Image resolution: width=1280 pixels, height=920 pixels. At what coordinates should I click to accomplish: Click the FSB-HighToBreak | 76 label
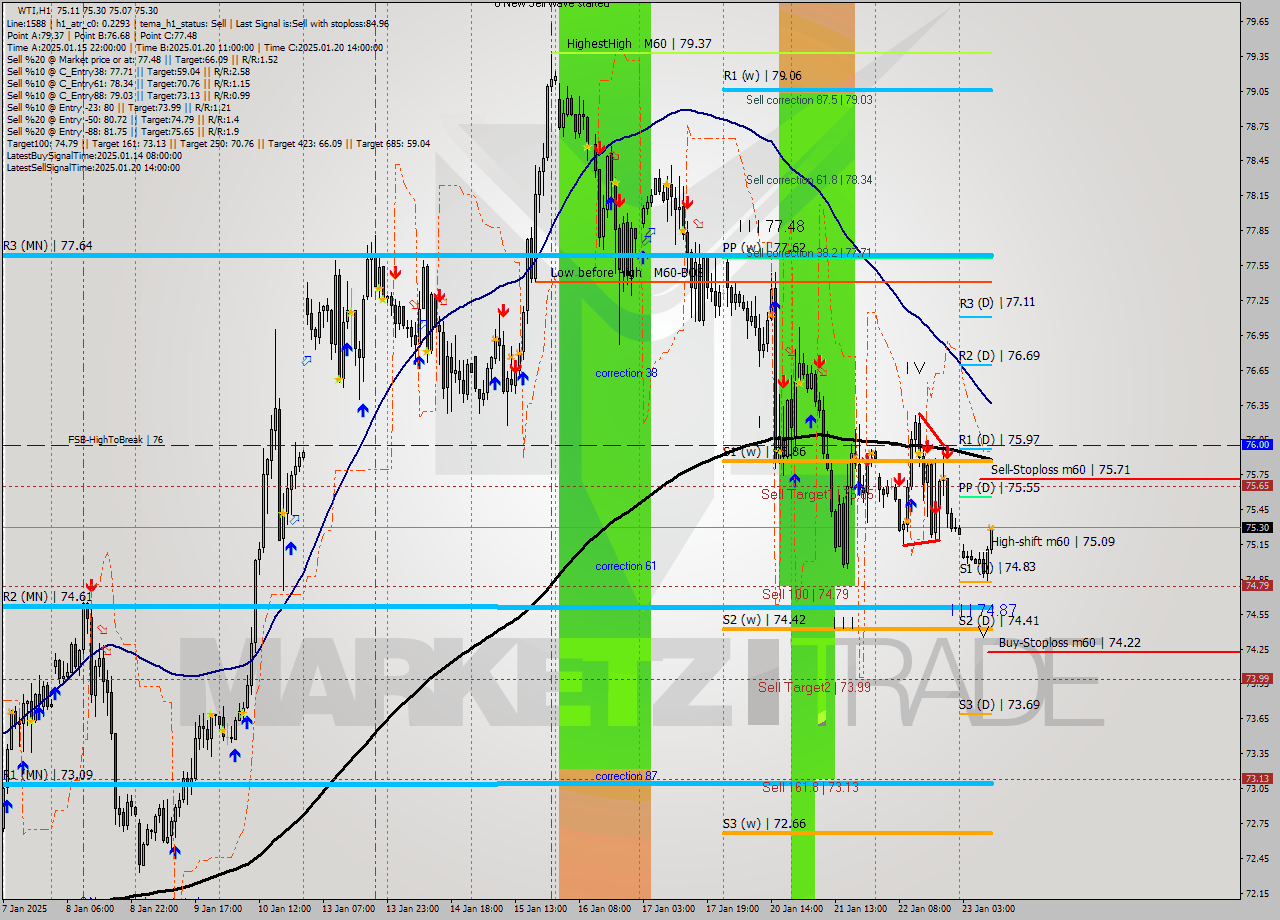[x=115, y=439]
